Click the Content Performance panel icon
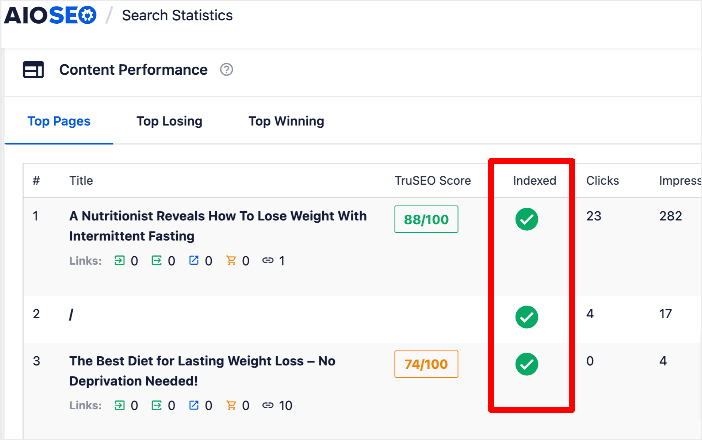Image resolution: width=702 pixels, height=440 pixels. [x=34, y=70]
